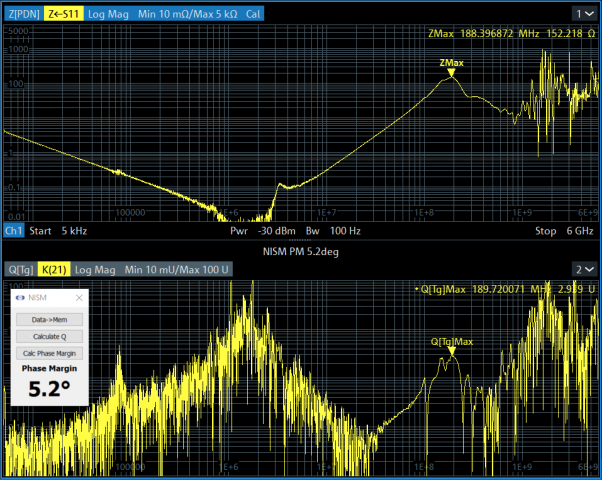Click the Phase Margin heading in the NISM dialog
This screenshot has width=602, height=480.
click(x=50, y=368)
